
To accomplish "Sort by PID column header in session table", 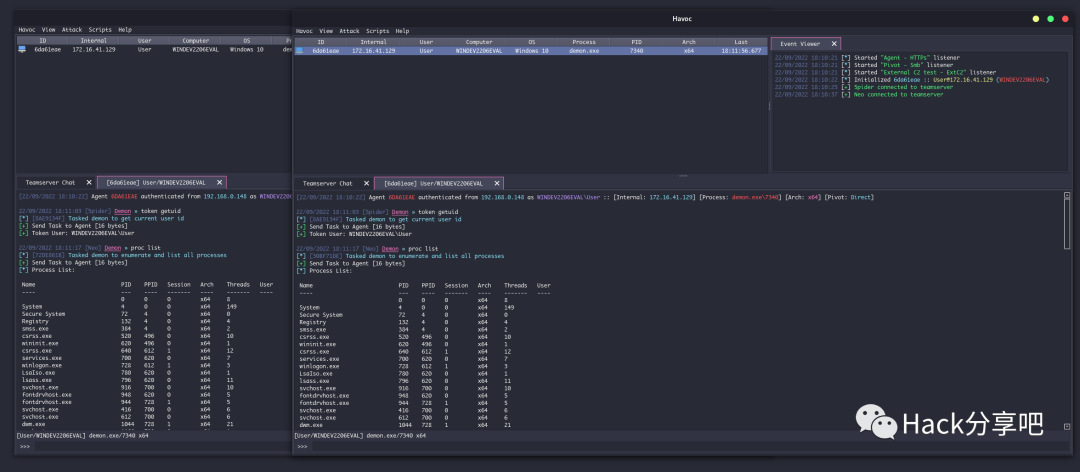I will coord(636,43).
